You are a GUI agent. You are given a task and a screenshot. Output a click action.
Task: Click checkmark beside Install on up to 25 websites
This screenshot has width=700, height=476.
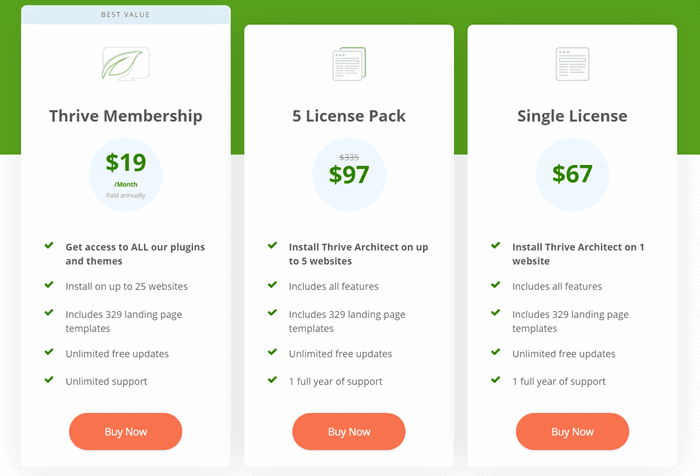(49, 285)
